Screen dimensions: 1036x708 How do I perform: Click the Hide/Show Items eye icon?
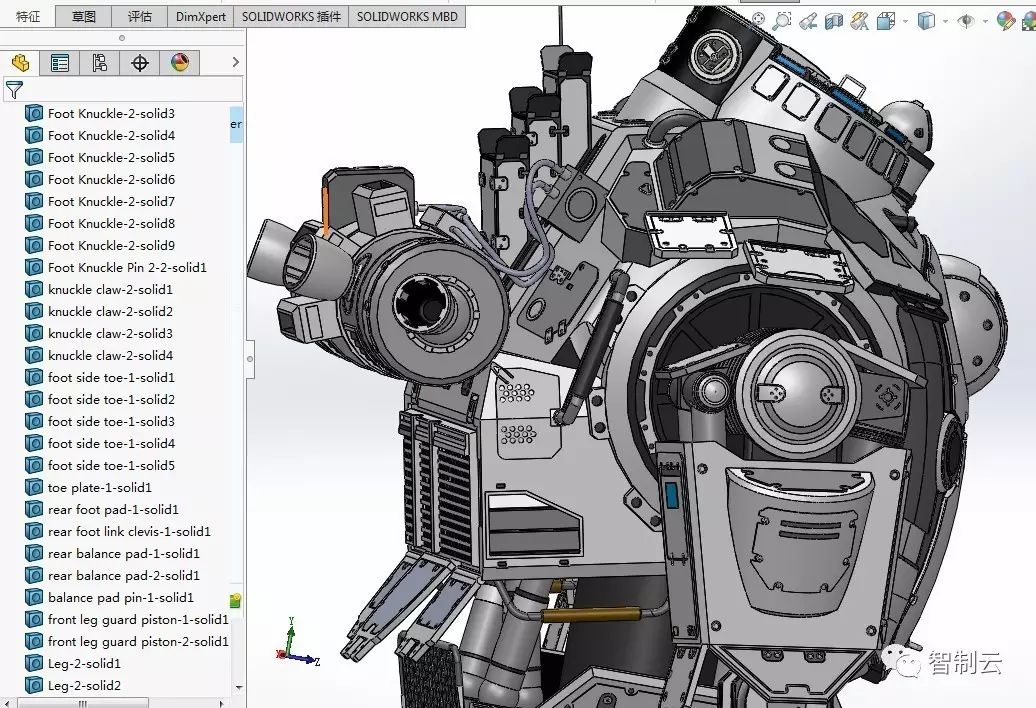point(966,21)
